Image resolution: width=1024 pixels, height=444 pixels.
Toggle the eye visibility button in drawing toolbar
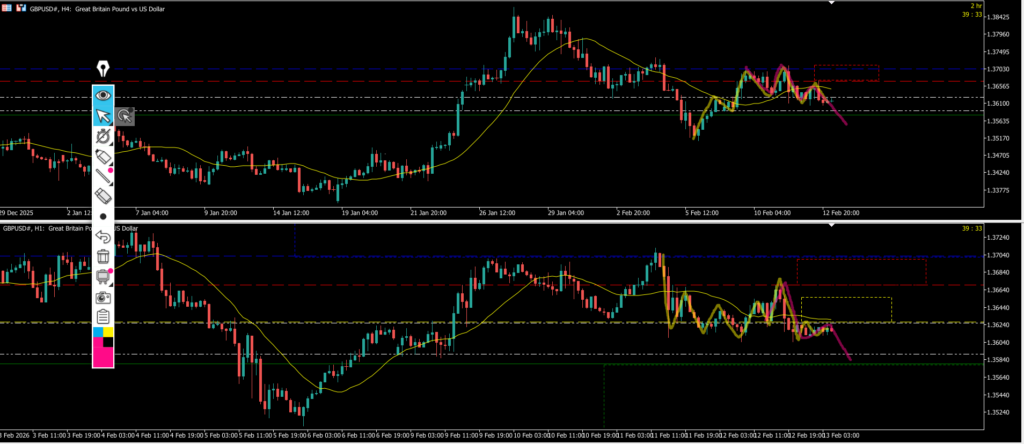[x=103, y=96]
